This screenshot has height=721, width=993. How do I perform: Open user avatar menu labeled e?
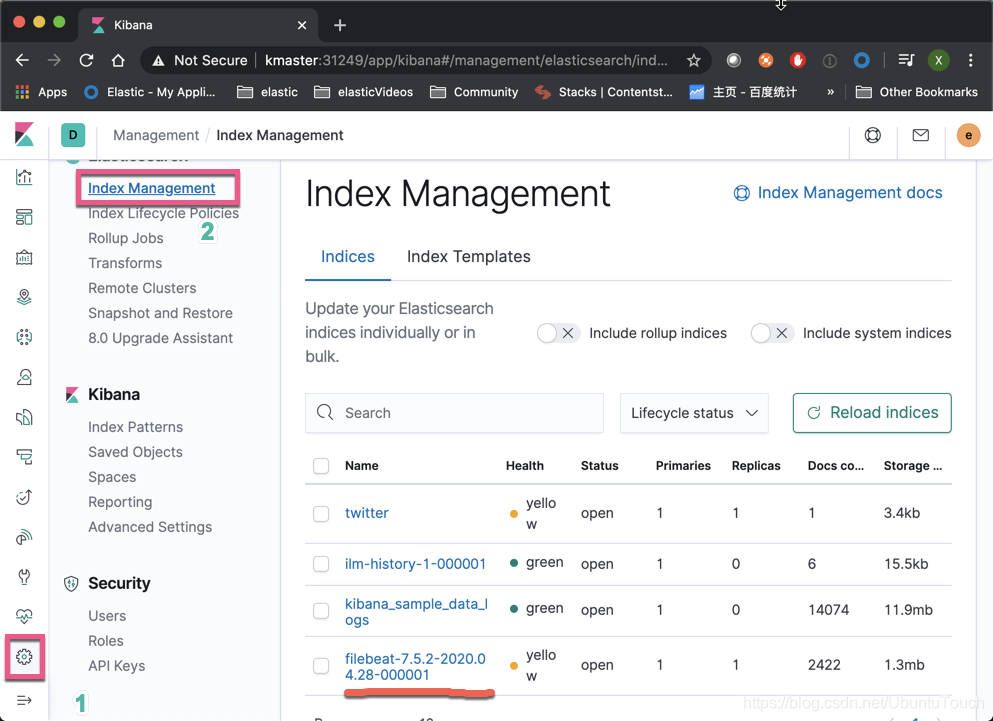tap(968, 135)
